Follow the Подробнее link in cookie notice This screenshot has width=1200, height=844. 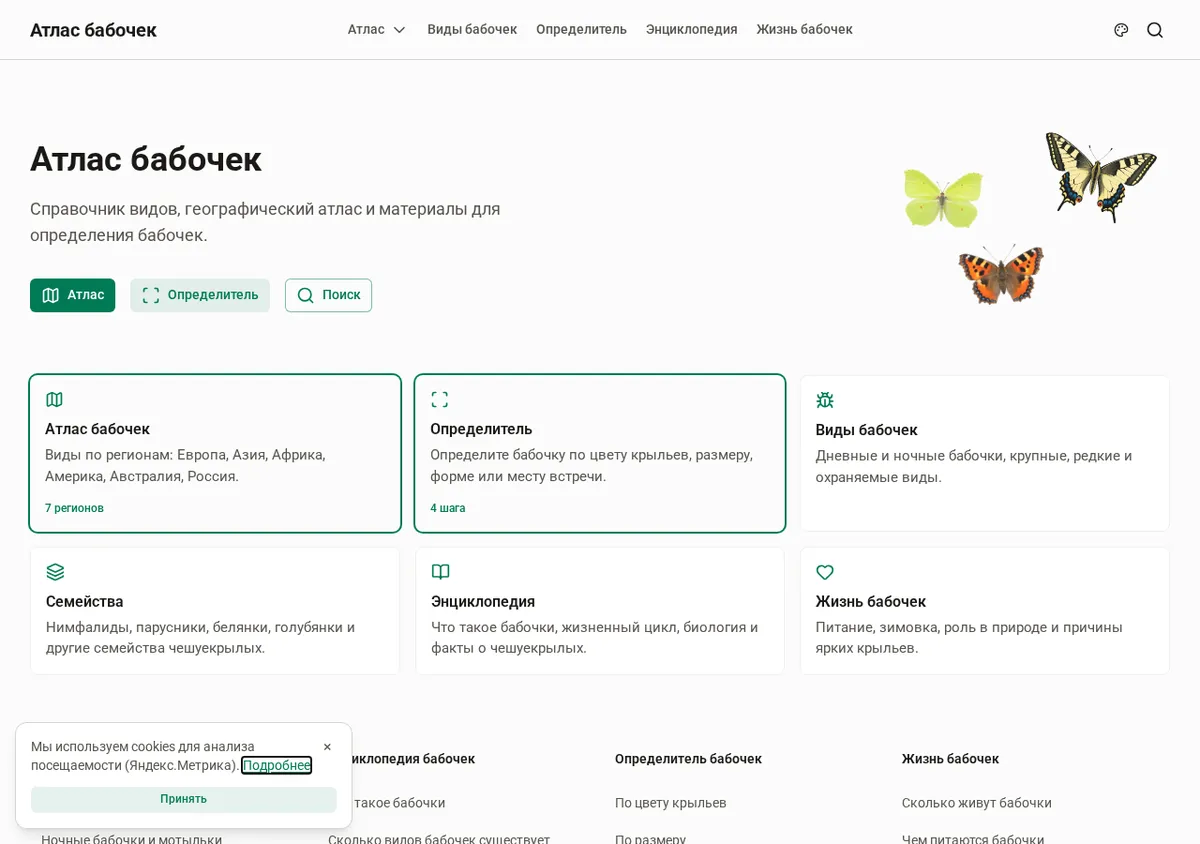click(x=277, y=765)
